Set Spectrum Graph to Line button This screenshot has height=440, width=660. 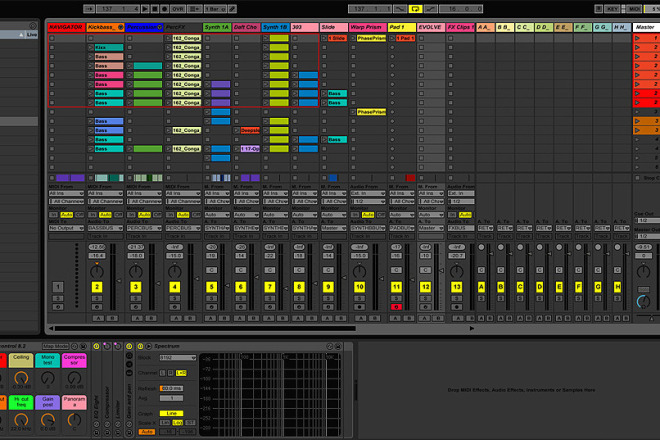tap(171, 413)
